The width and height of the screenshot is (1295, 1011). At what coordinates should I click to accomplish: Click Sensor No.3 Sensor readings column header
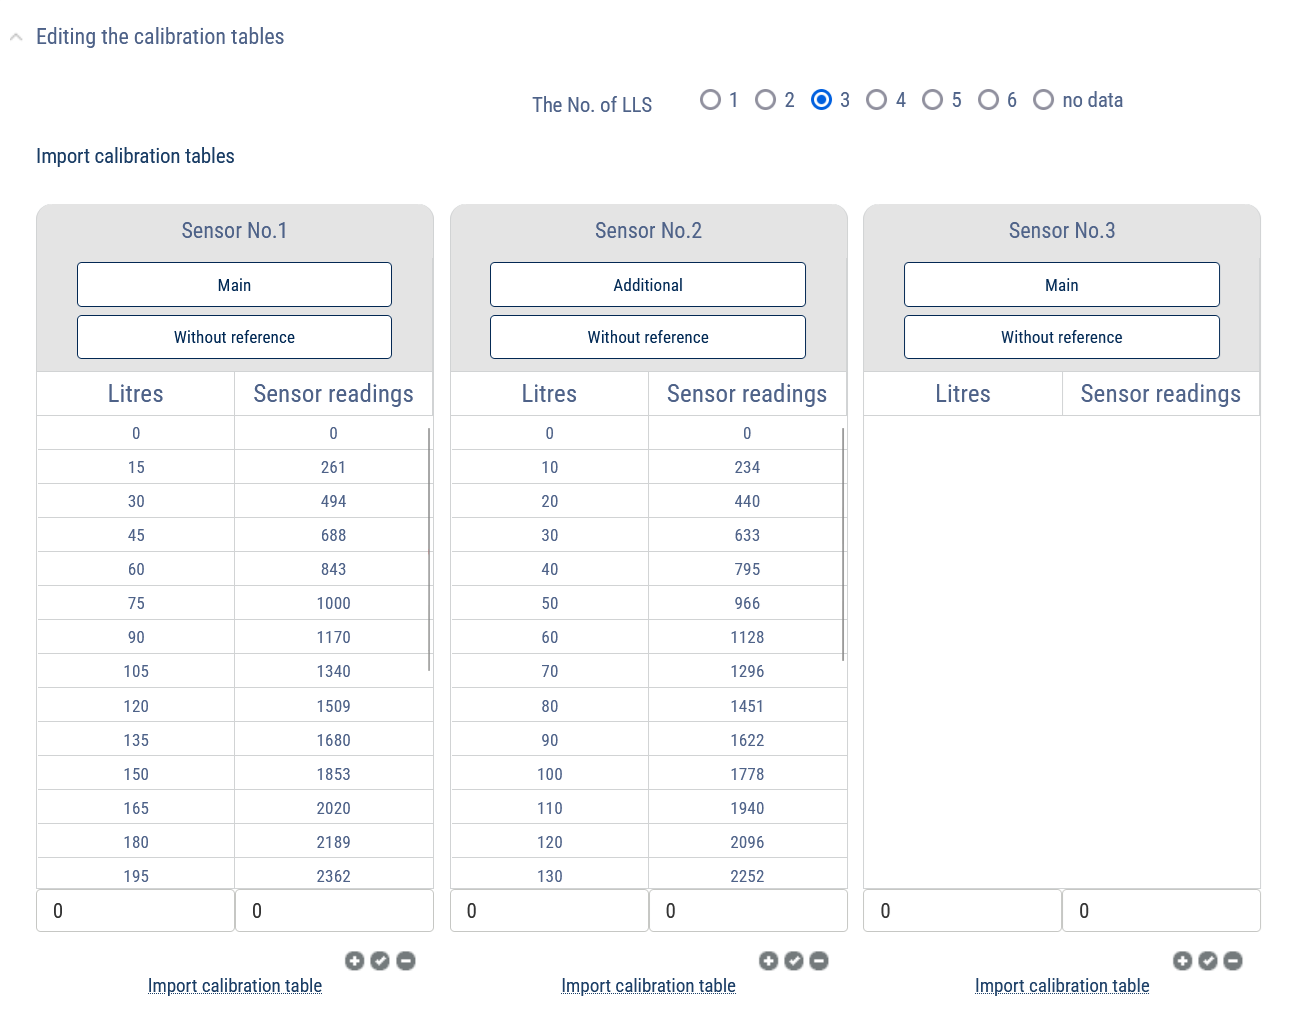[x=1161, y=394]
